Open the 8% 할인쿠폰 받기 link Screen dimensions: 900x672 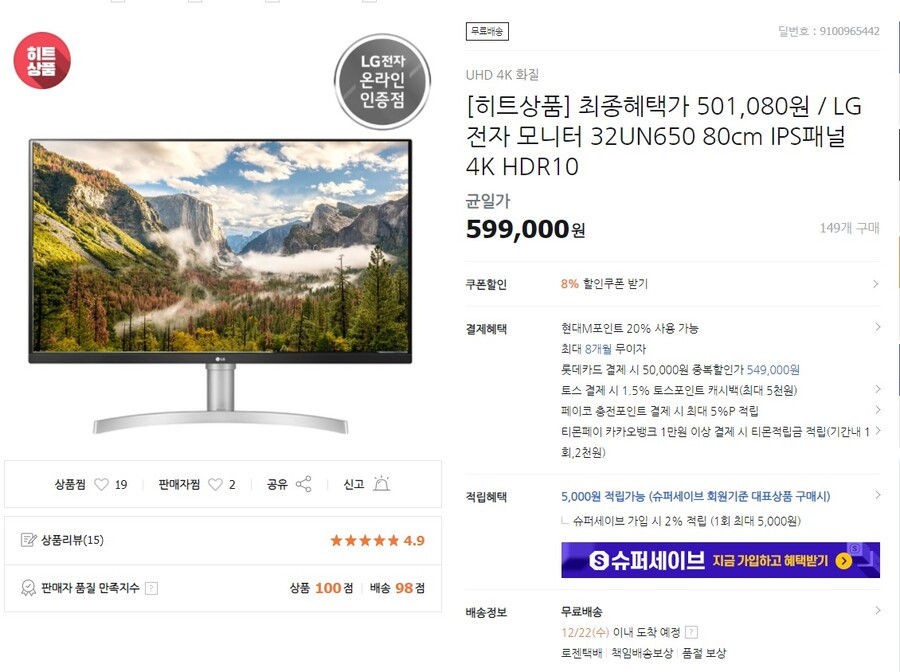coord(604,283)
